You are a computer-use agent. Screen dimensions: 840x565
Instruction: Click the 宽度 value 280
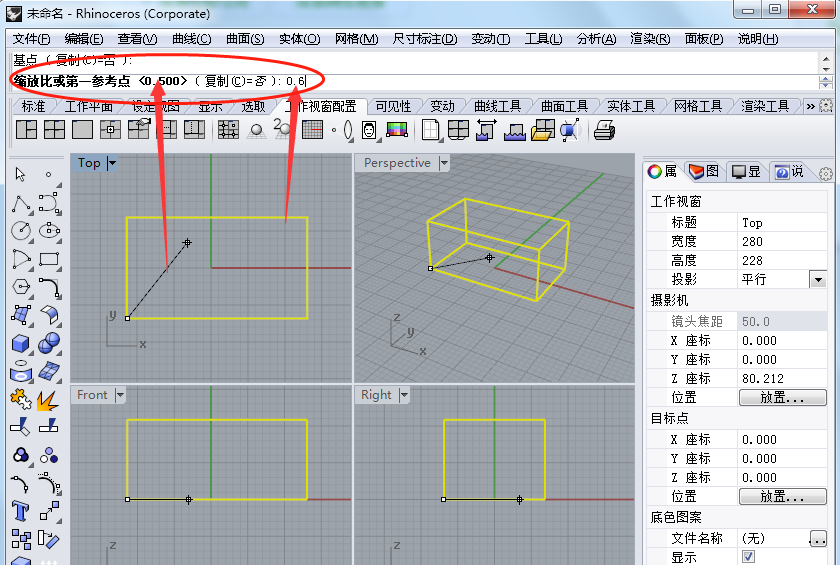(x=782, y=242)
